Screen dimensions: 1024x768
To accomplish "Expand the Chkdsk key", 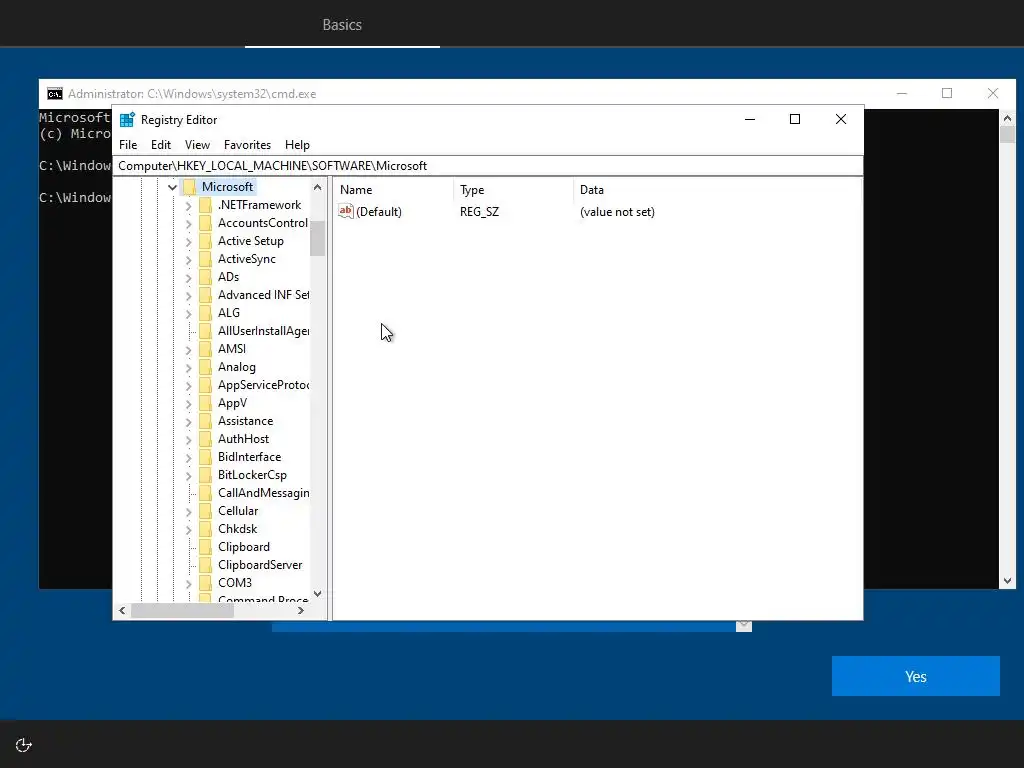I will point(189,529).
